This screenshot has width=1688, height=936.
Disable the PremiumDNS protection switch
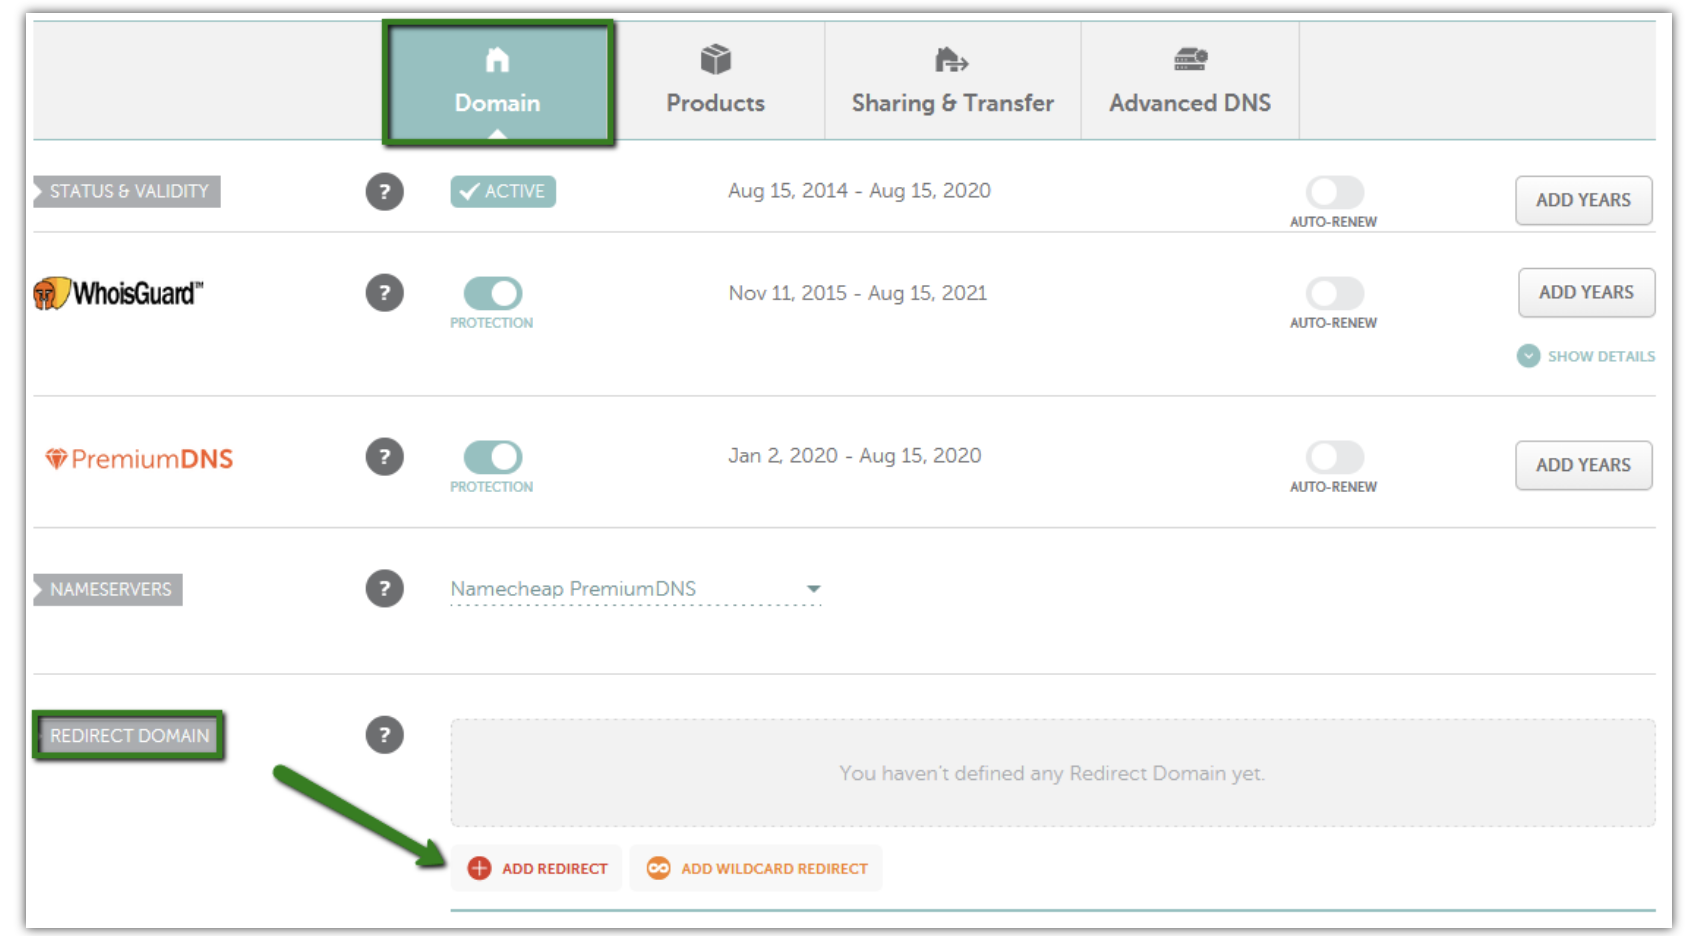pyautogui.click(x=493, y=457)
